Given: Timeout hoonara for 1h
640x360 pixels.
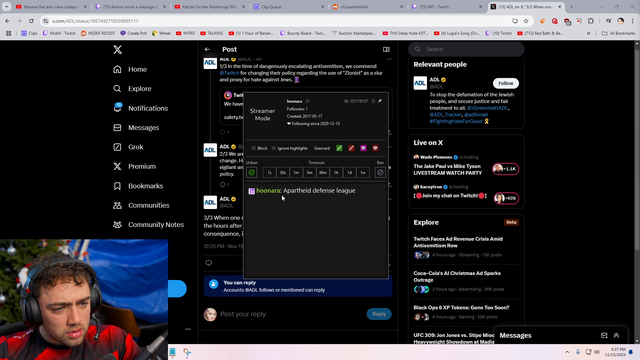Looking at the screenshot, I should pos(336,173).
